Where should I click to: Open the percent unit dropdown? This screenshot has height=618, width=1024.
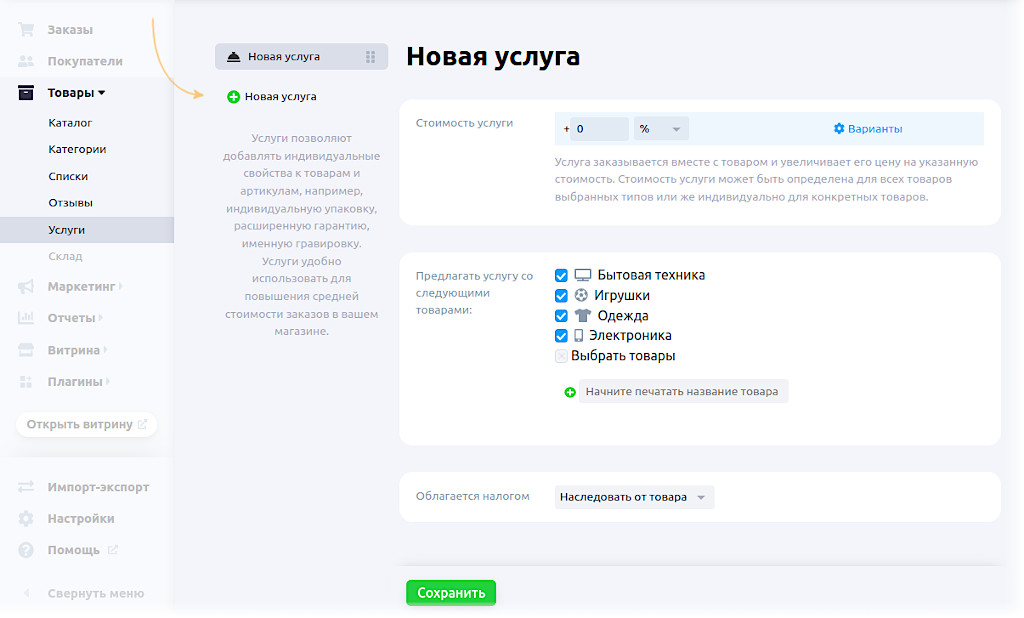[x=661, y=129]
